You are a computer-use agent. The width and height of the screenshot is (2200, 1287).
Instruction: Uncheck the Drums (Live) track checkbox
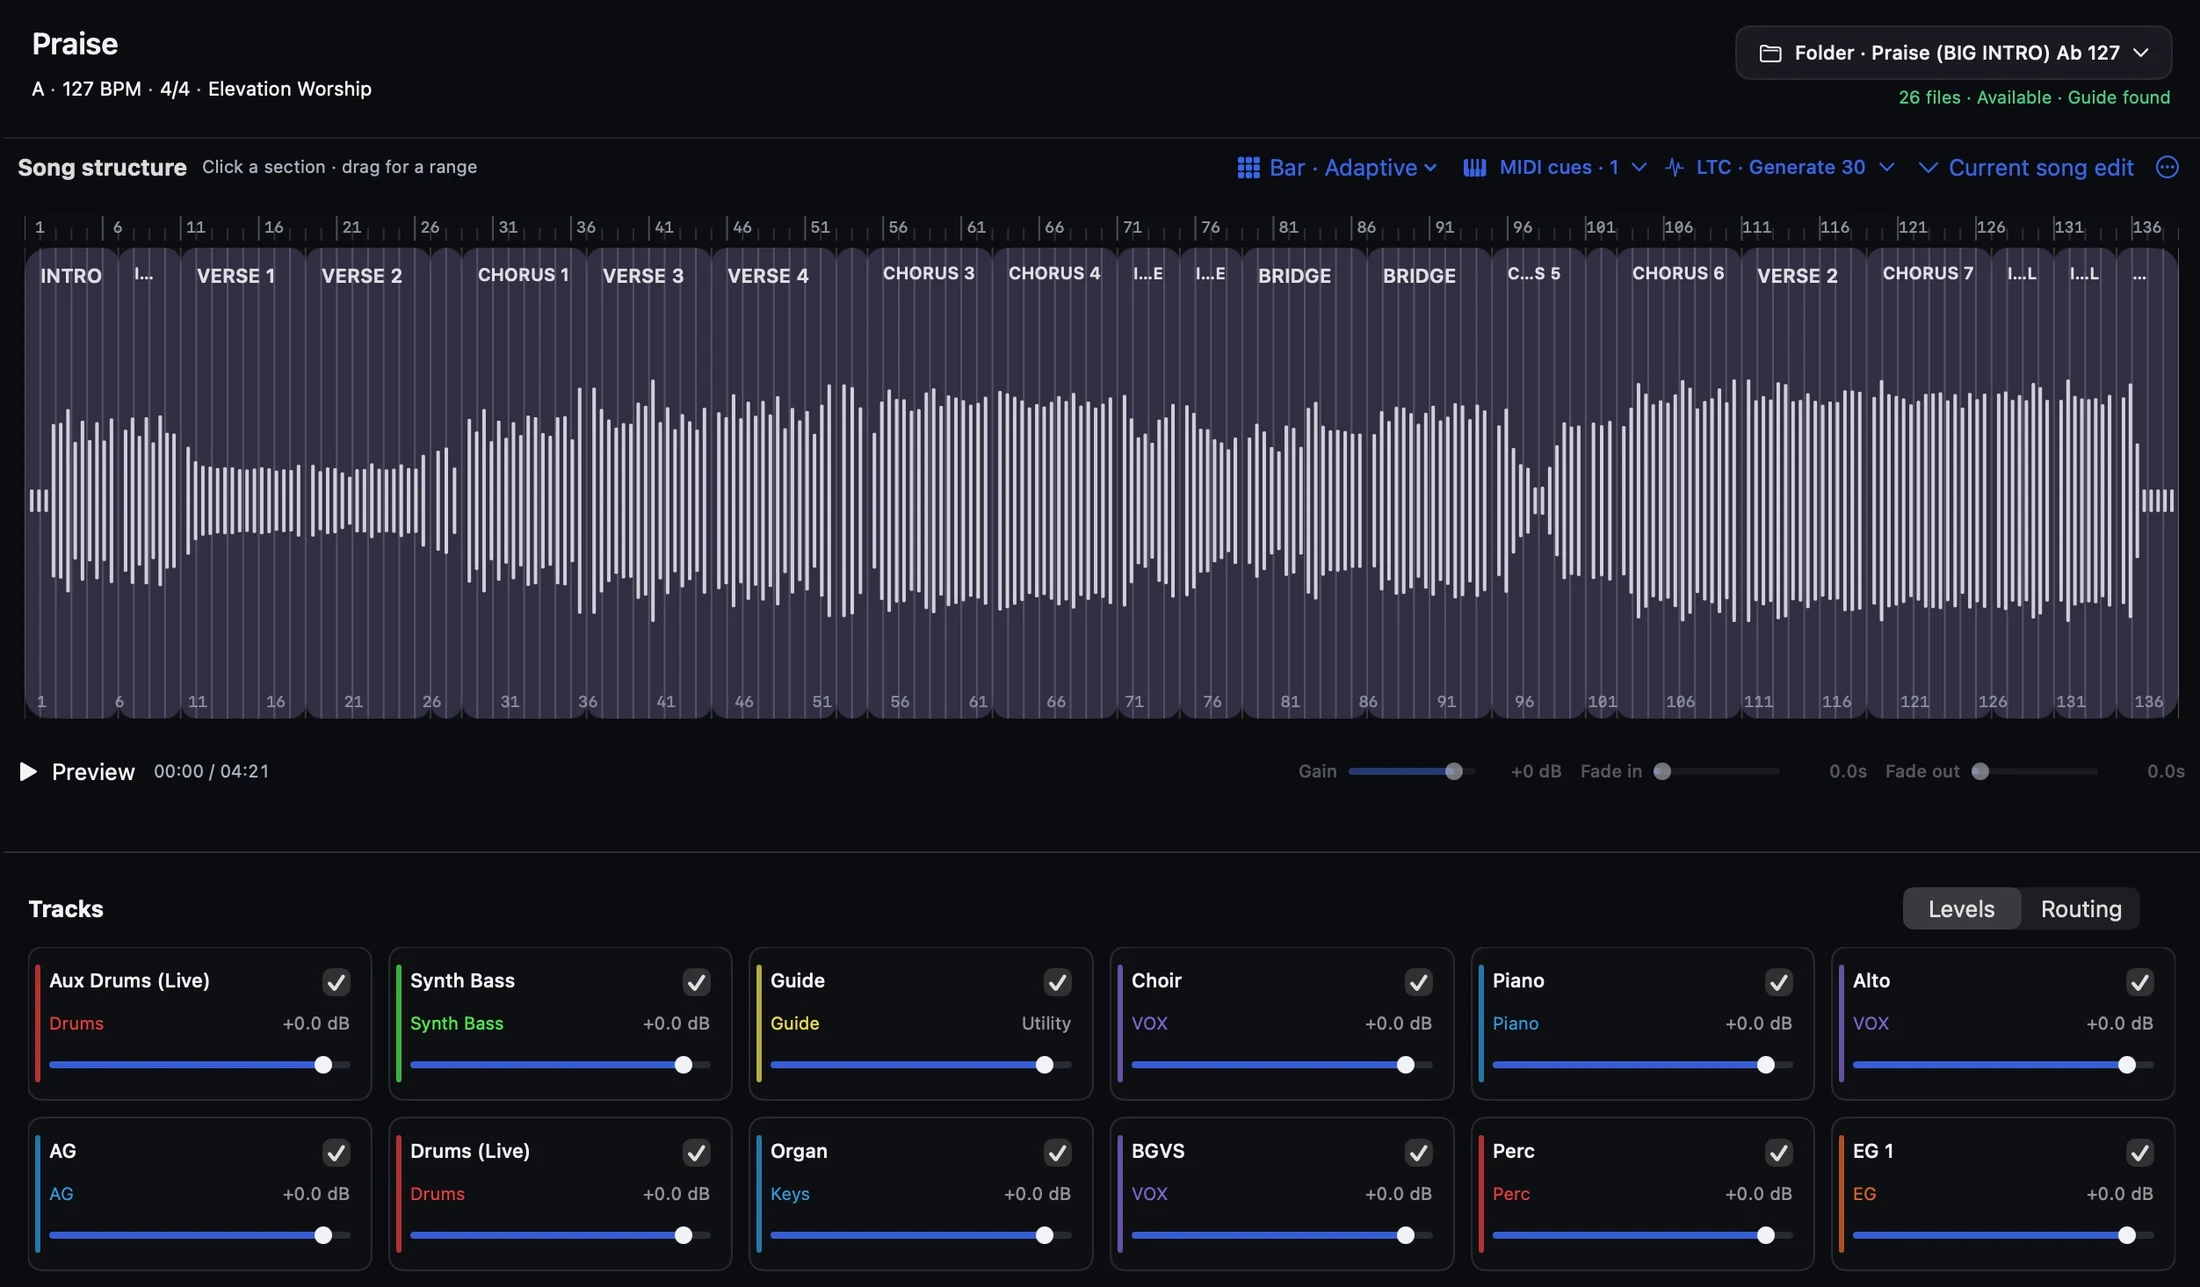[x=696, y=1152]
